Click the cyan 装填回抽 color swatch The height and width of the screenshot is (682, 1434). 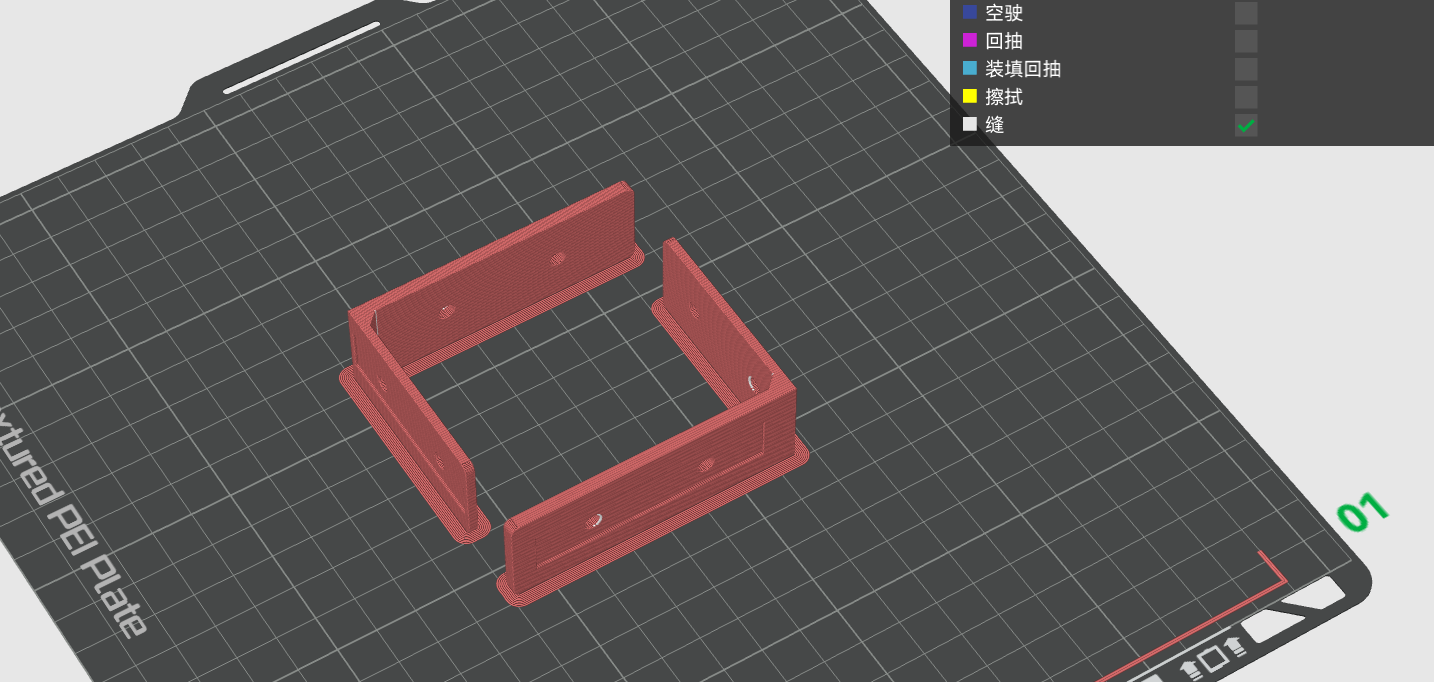pos(970,69)
